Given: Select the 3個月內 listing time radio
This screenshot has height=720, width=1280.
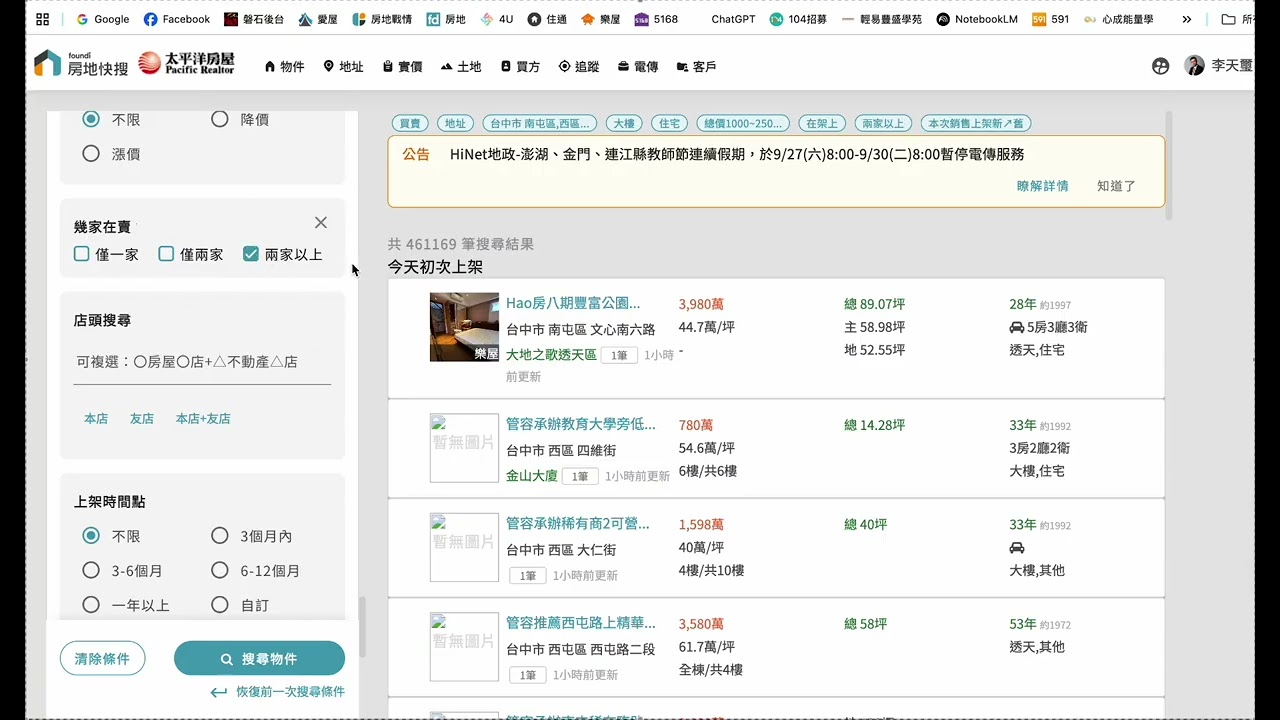Looking at the screenshot, I should coord(220,536).
